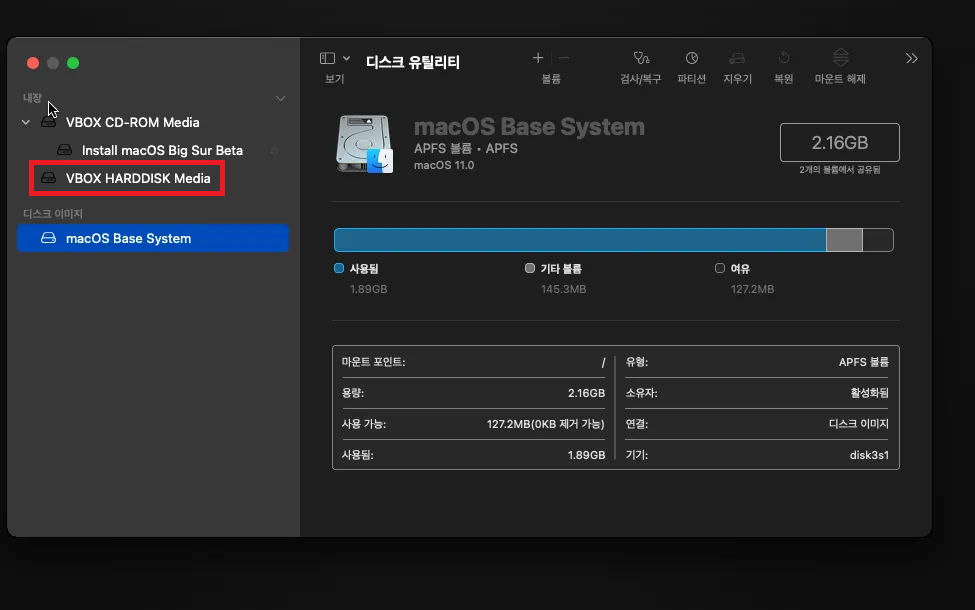Click the 2개의 볼륨에서 공유됨 caption
Screen dimensions: 975x610
click(839, 170)
